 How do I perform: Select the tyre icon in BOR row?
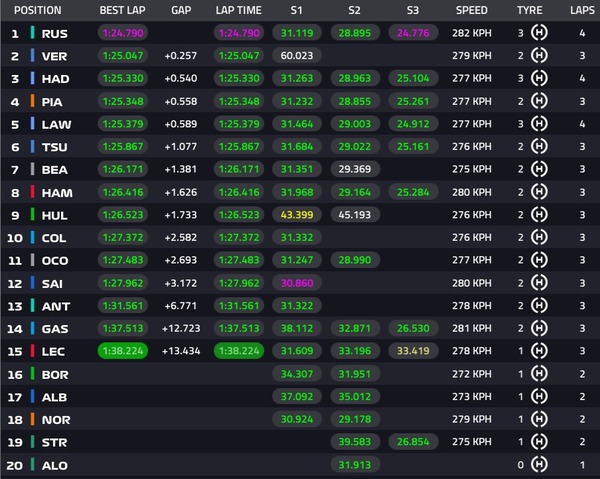pos(539,373)
